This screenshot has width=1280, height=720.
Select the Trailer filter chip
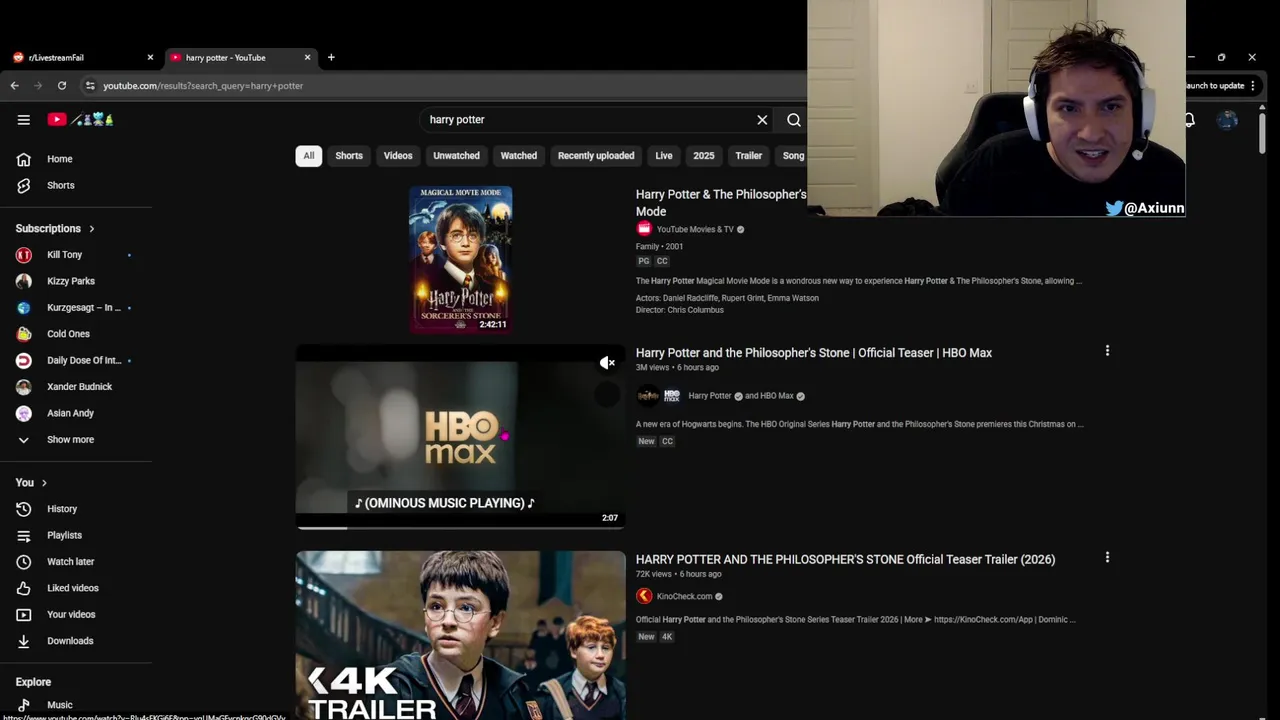click(x=749, y=156)
